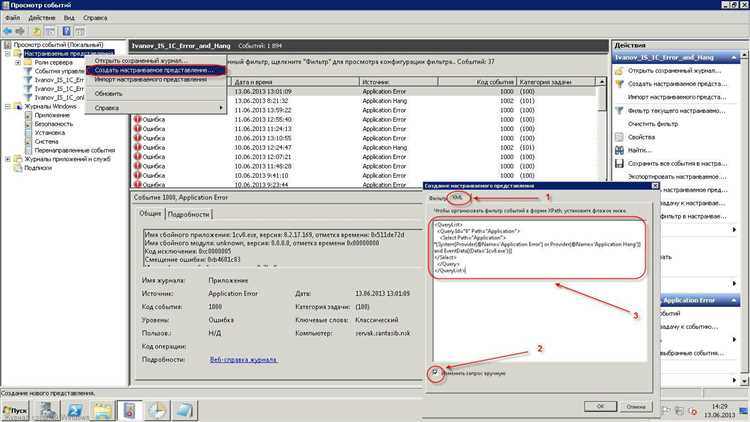Select the 'Роли сервера' folder in tree
Screen dimensions: 750x422
point(53,62)
